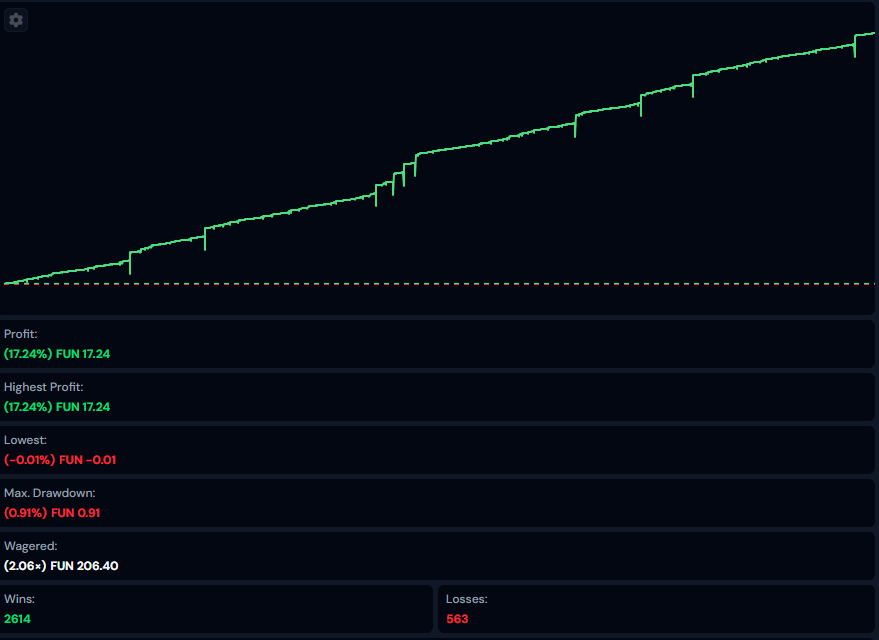This screenshot has width=879, height=640.
Task: Click the chart's starting point on the baseline
Action: coord(6,283)
